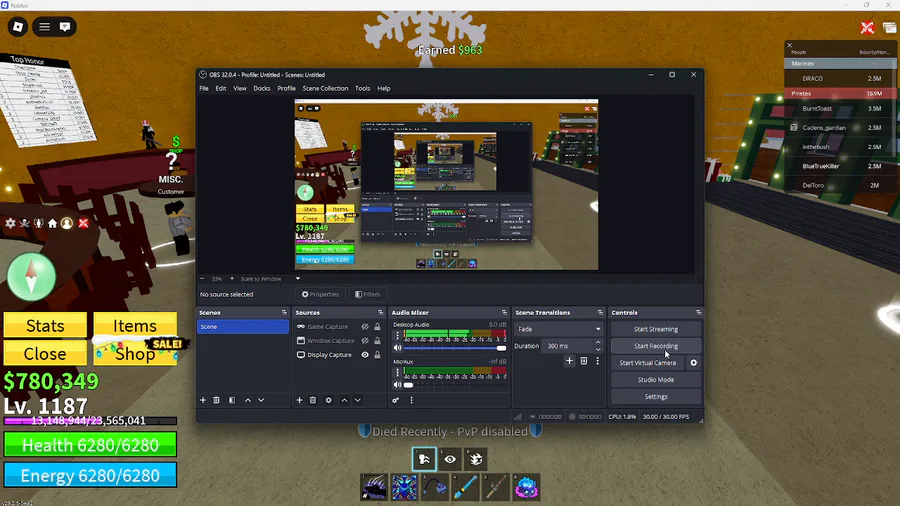
Task: Click the red crossed swords icon top right
Action: pyautogui.click(x=867, y=28)
